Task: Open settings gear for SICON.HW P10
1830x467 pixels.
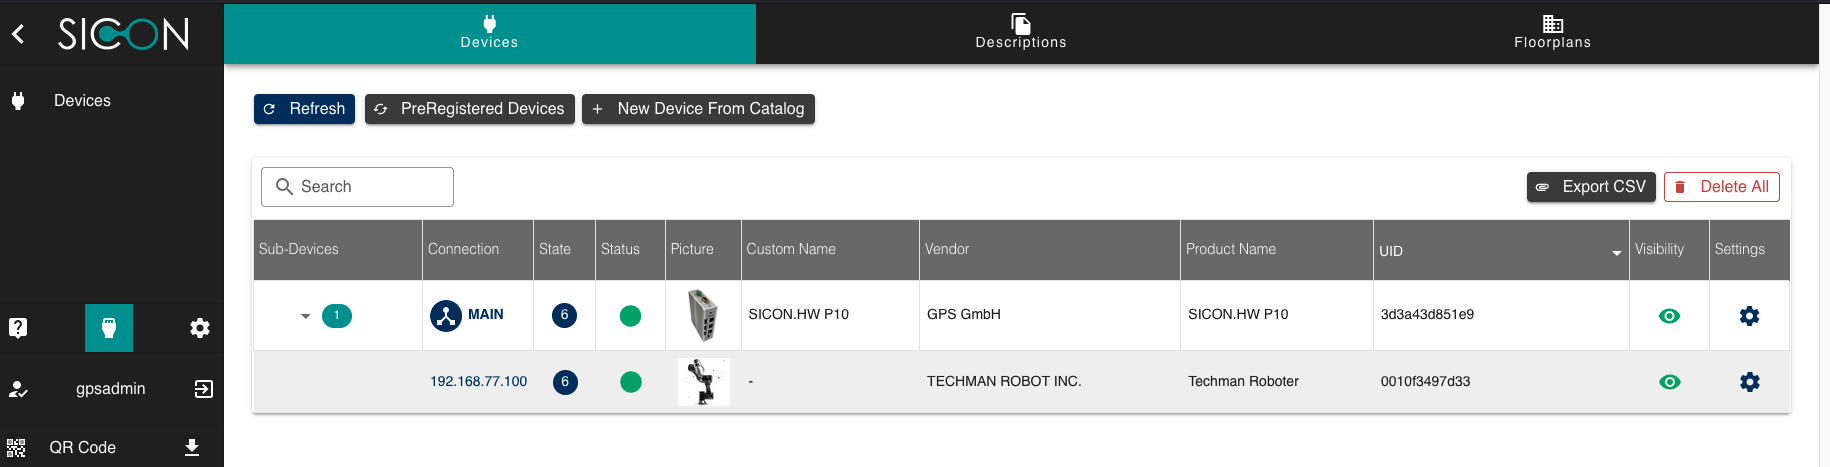Action: click(x=1749, y=316)
